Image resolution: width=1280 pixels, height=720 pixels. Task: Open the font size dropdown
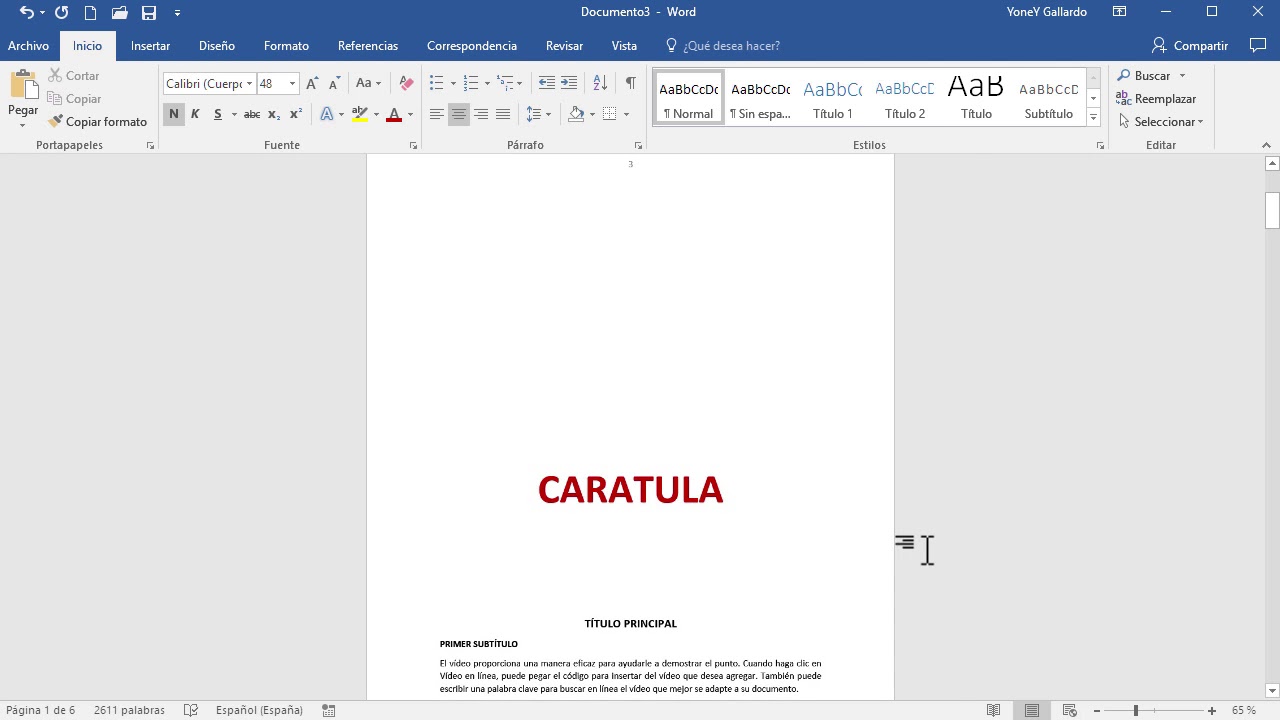coord(292,84)
